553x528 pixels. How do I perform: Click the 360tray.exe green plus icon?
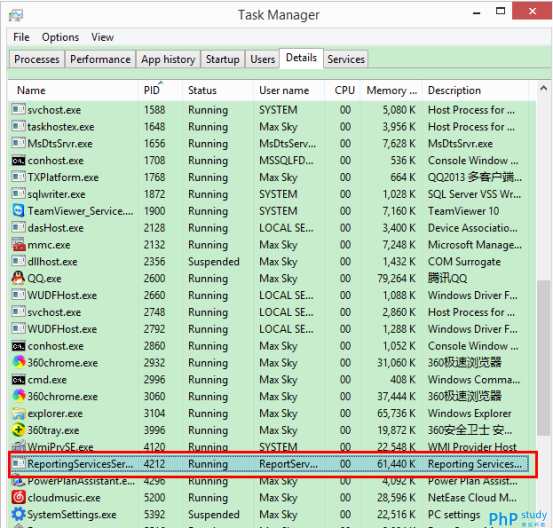[18, 430]
